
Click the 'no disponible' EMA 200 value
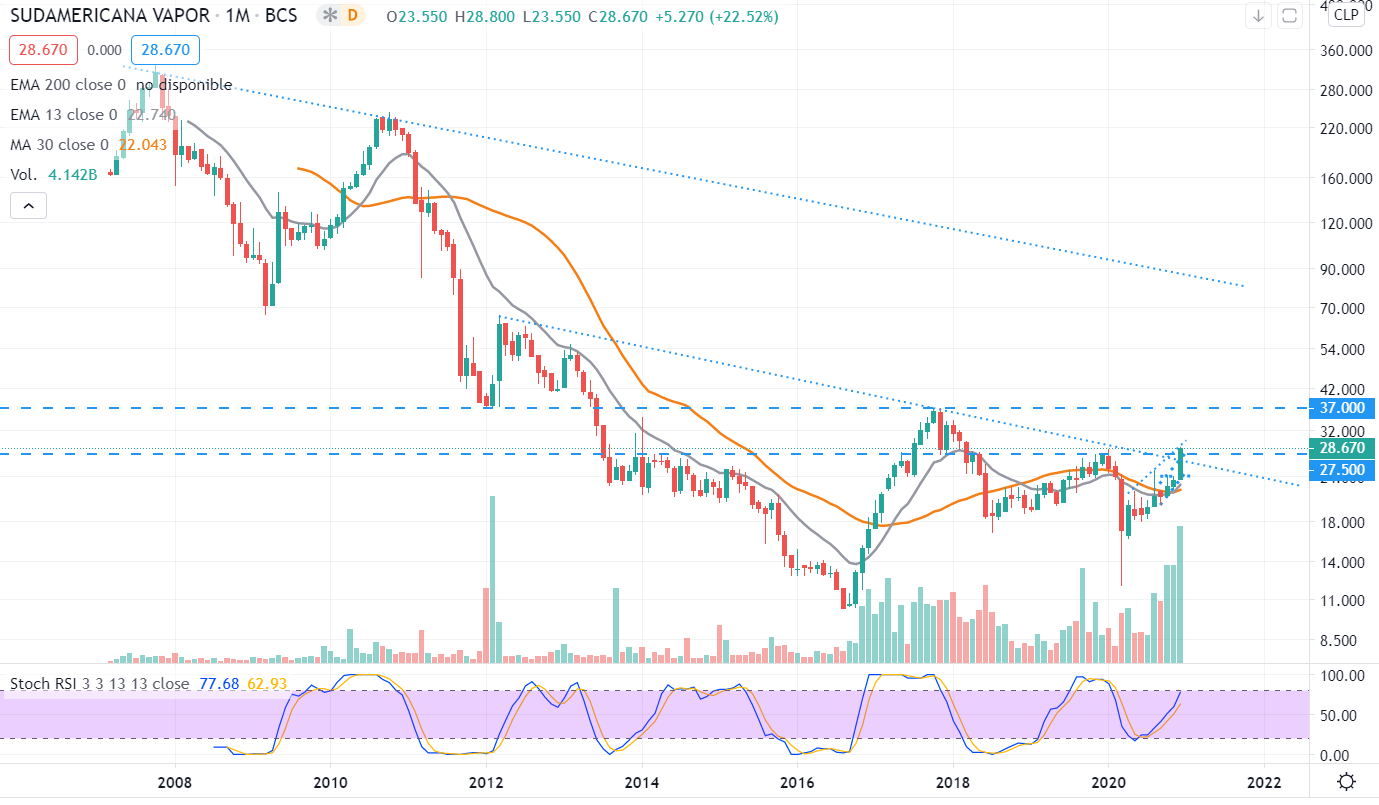point(186,85)
